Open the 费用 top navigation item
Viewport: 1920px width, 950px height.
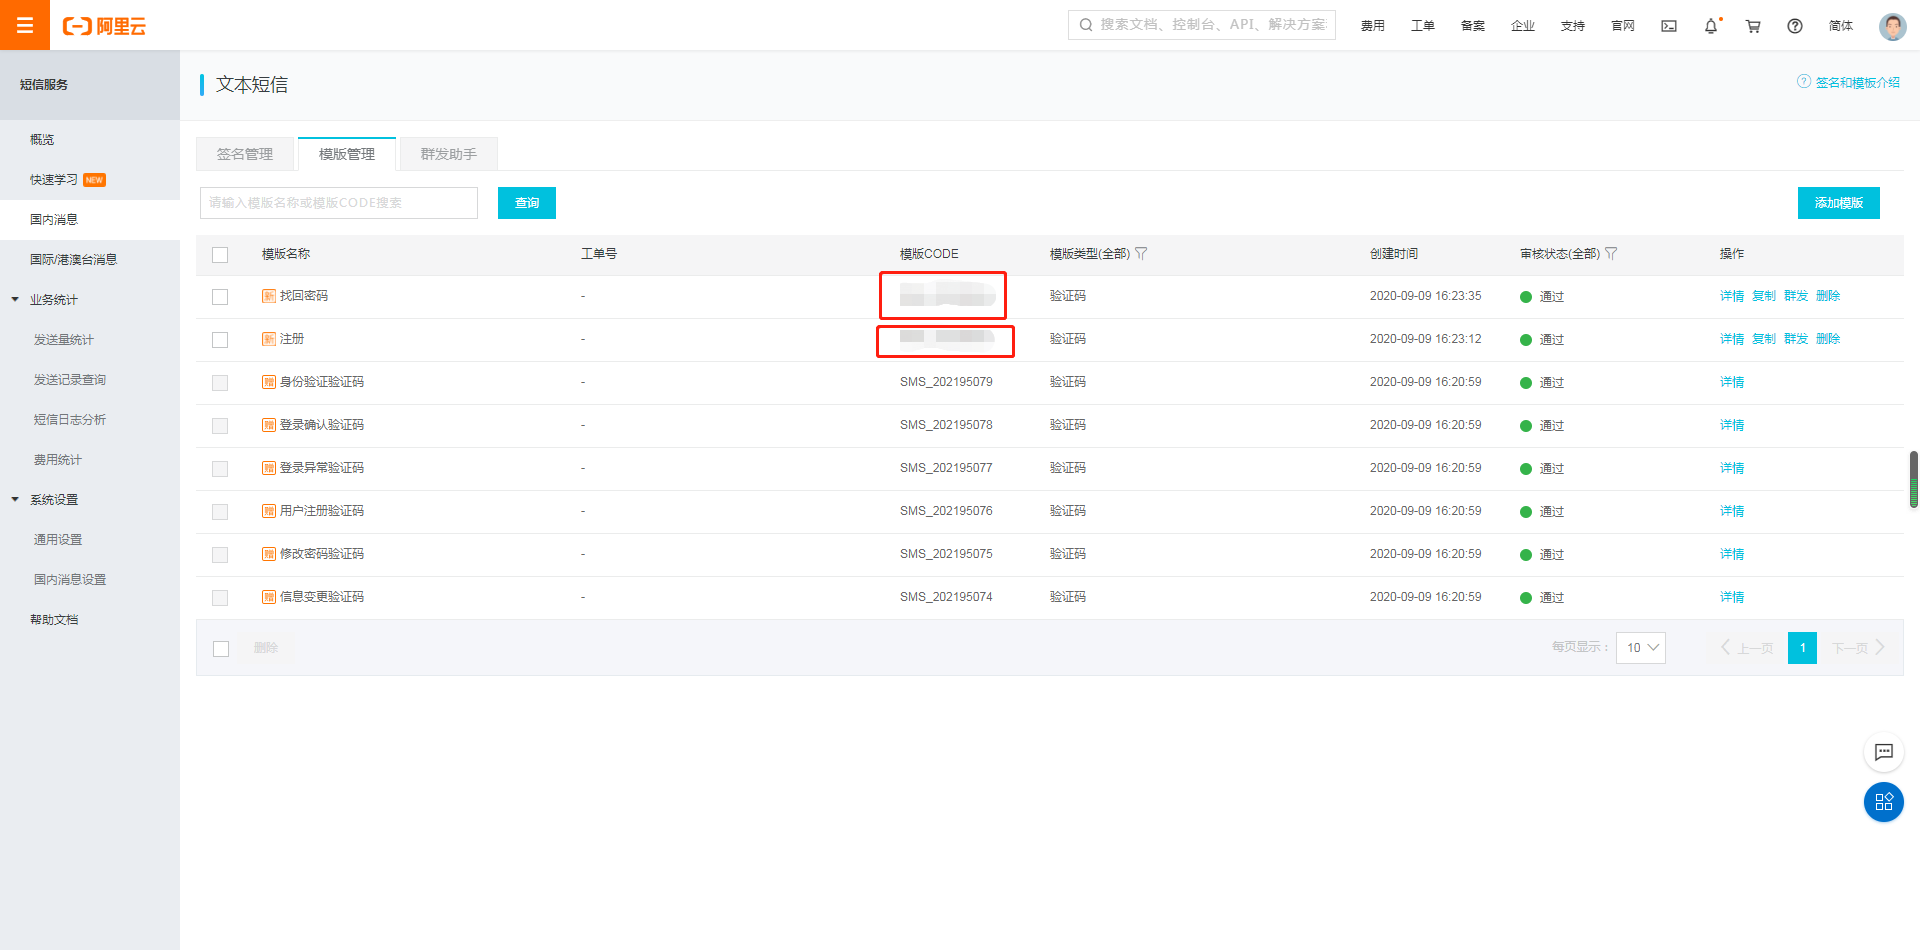tap(1373, 26)
